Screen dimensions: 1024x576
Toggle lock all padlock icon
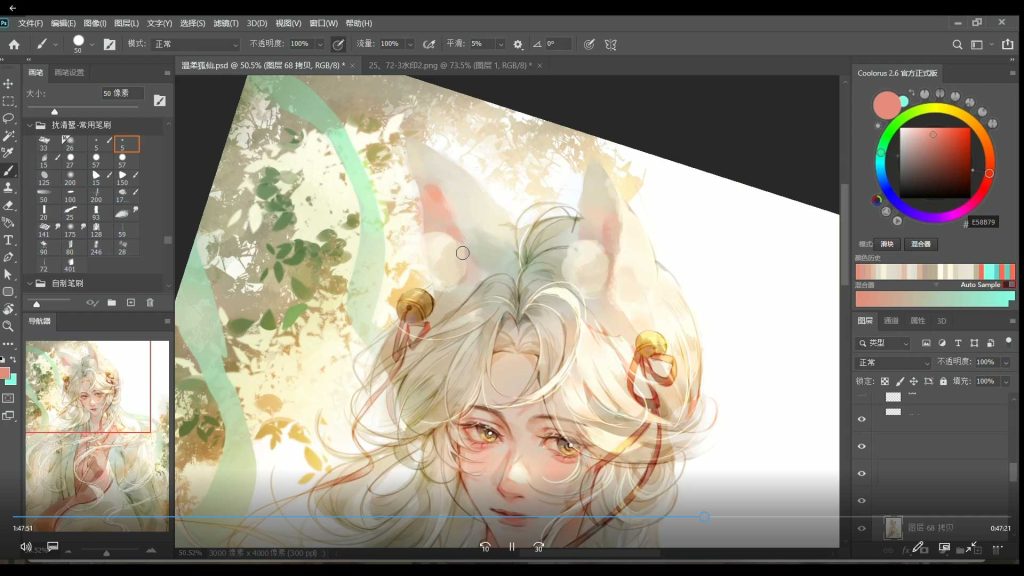[x=943, y=381]
